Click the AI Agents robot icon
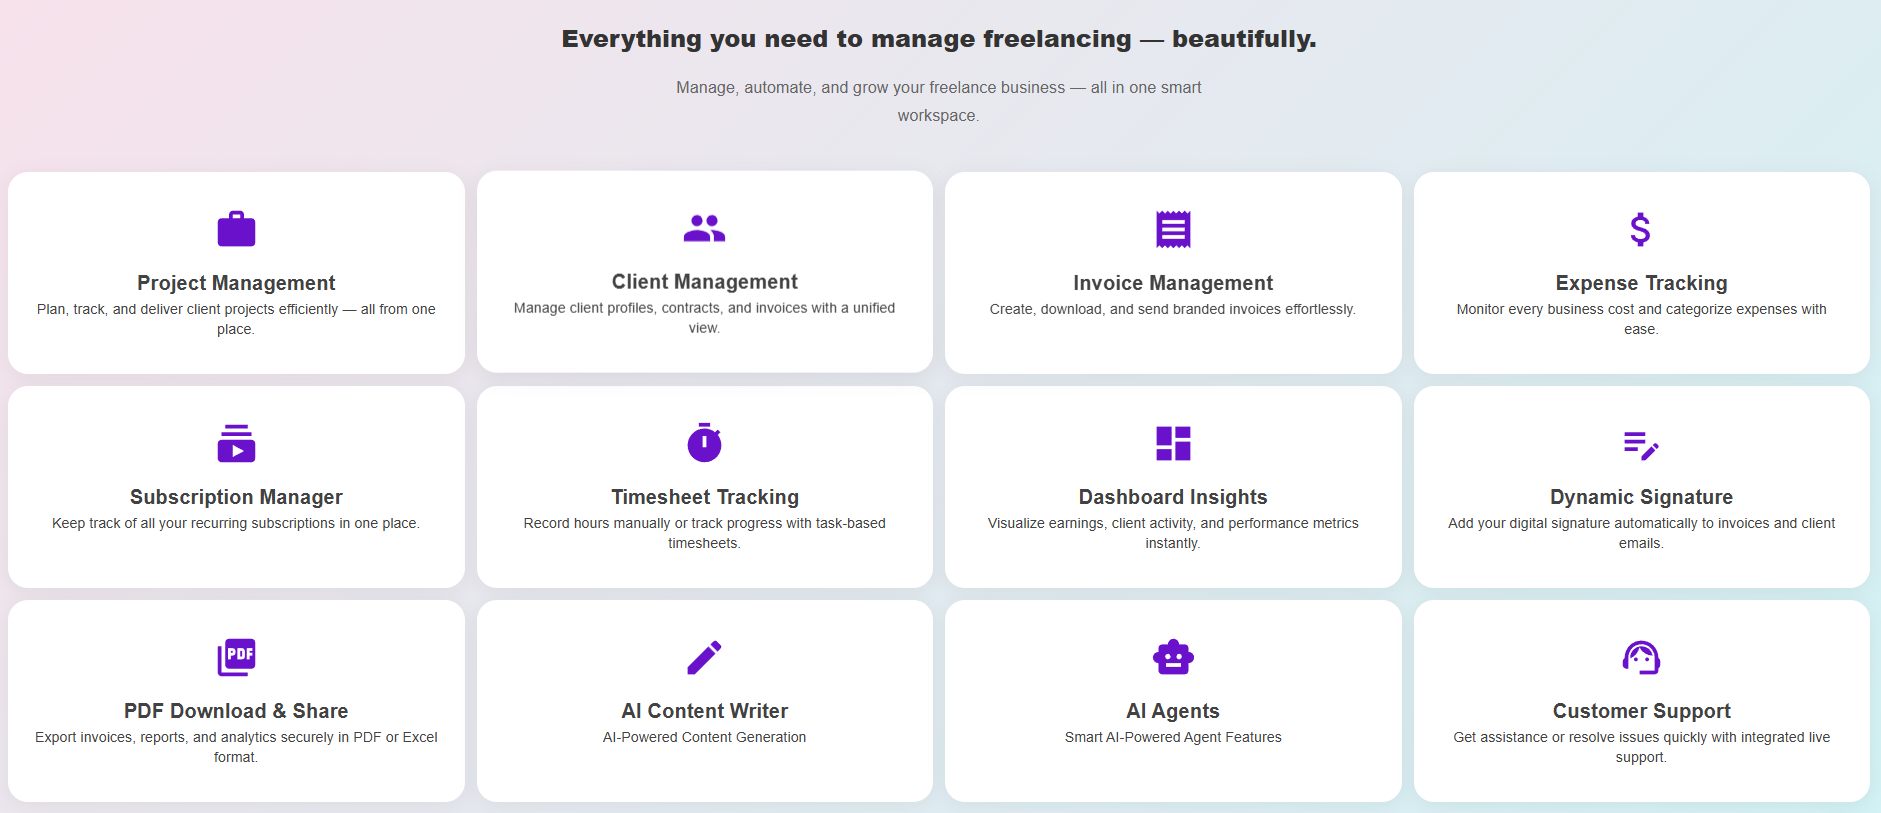The height and width of the screenshot is (813, 1881). click(1173, 657)
